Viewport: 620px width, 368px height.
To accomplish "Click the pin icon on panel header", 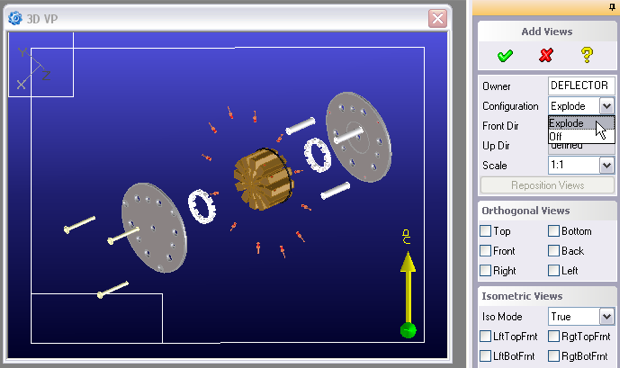I will 612,7.
